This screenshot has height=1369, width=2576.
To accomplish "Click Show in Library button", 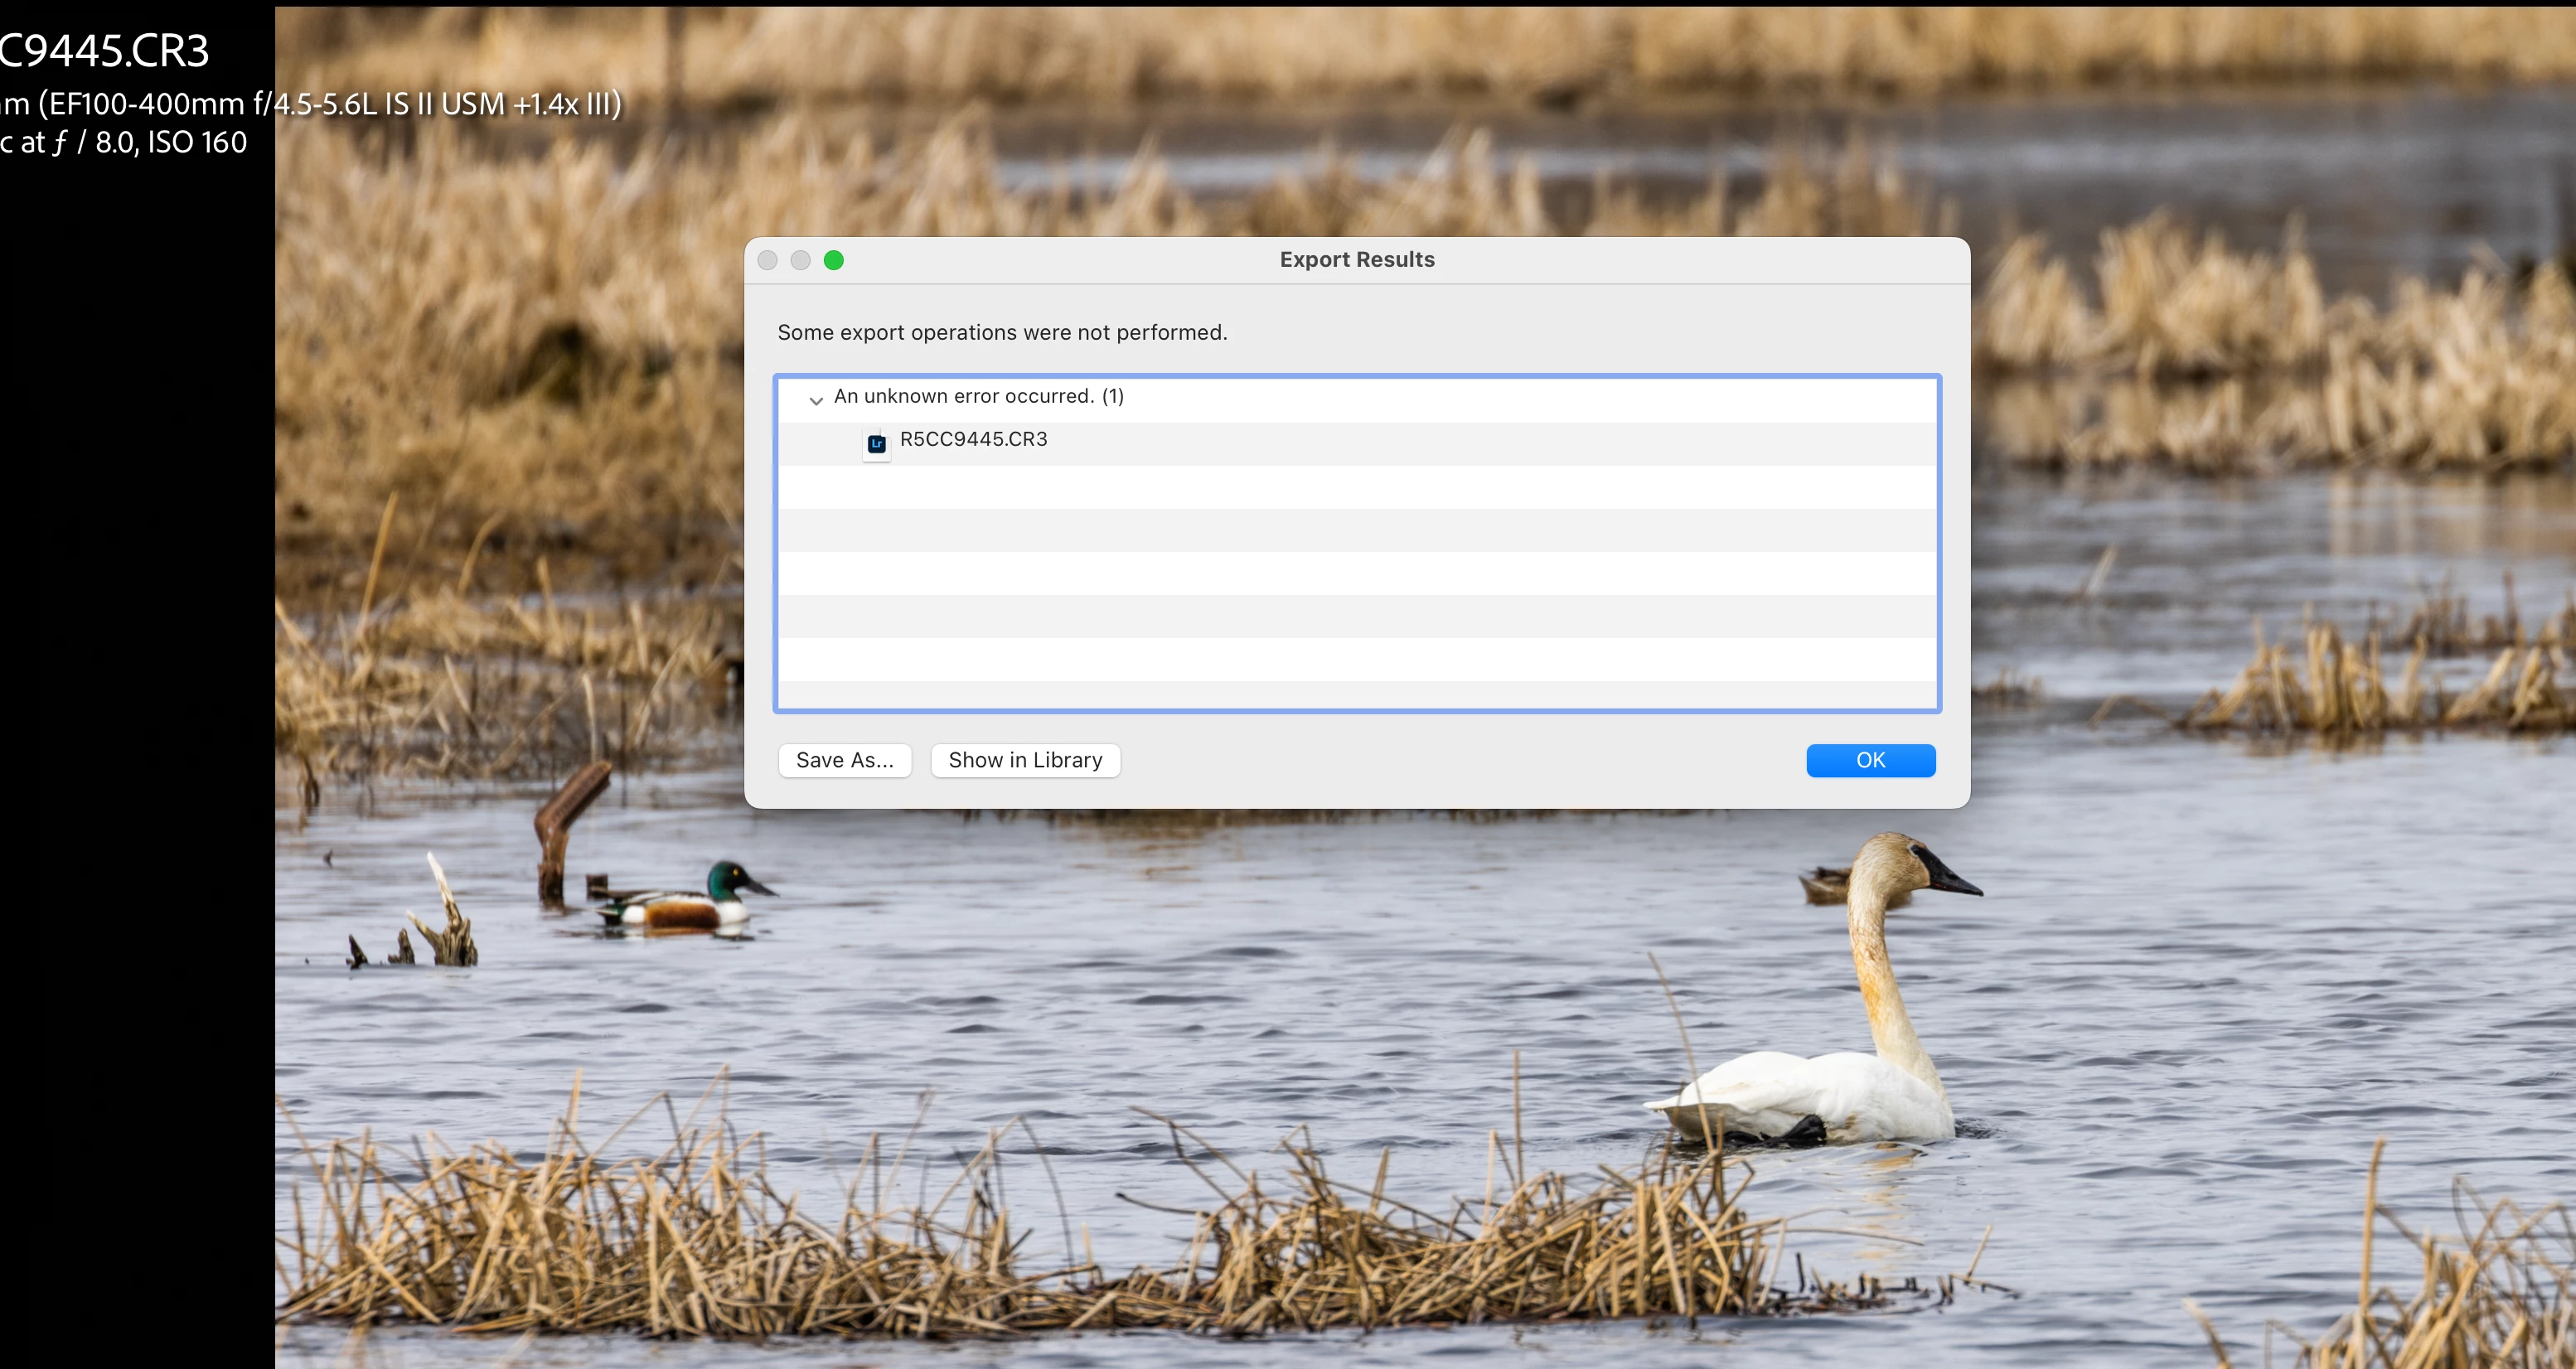I will pos(1025,760).
